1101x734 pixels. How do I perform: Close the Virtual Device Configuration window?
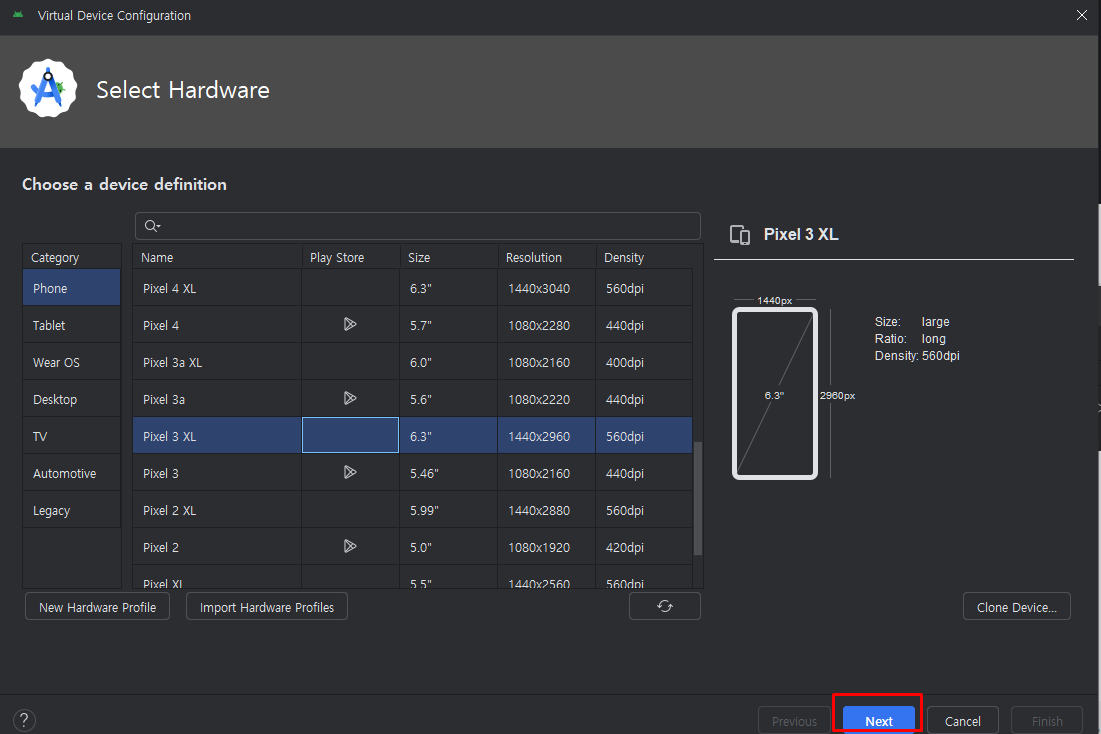tap(1081, 15)
